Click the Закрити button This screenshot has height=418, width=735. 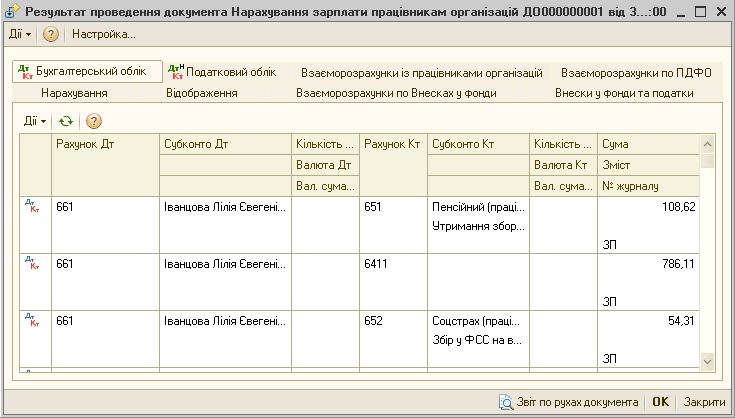coord(704,402)
